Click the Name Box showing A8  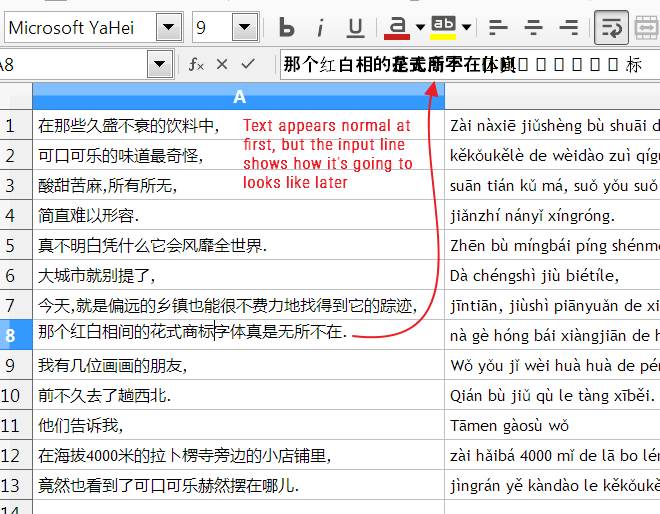[x=72, y=64]
